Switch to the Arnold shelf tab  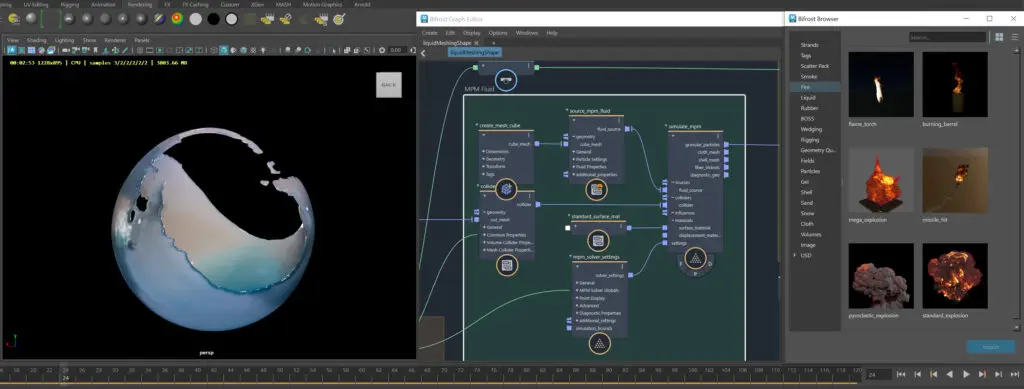[362, 4]
